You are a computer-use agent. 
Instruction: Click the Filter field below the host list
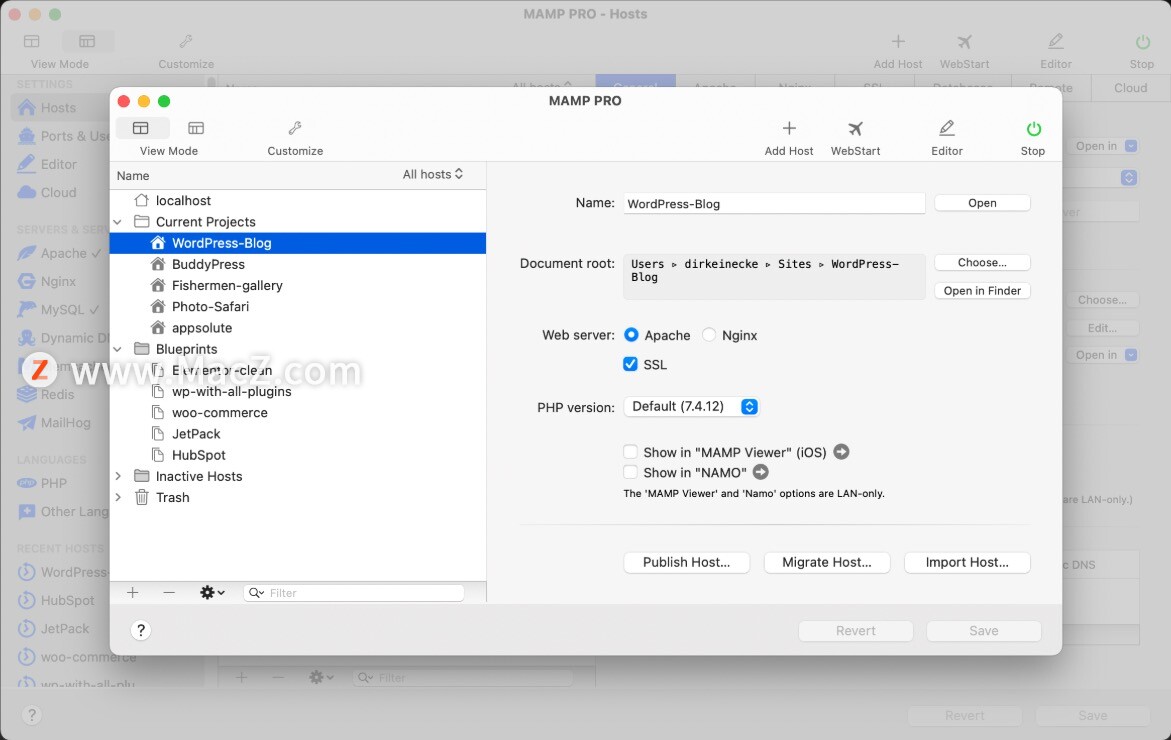(353, 592)
